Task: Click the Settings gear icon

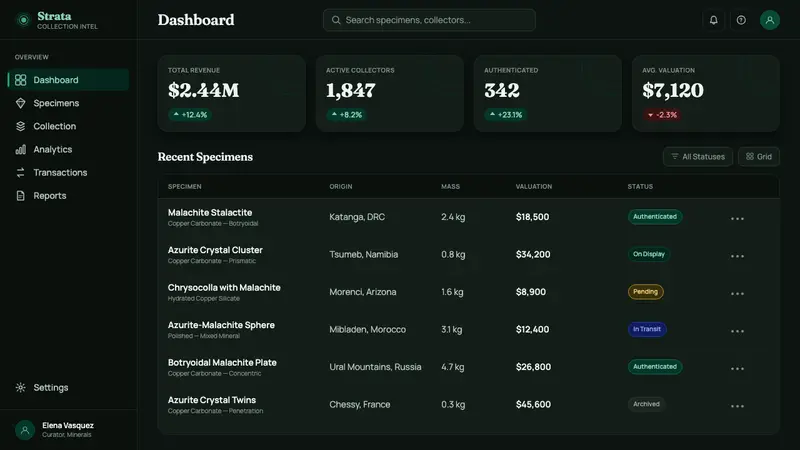Action: pyautogui.click(x=20, y=387)
